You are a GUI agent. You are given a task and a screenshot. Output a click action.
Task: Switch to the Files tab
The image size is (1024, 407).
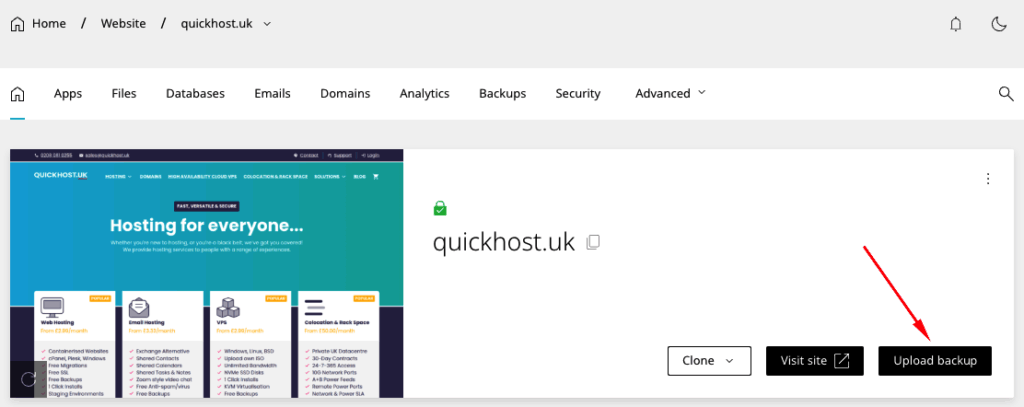coord(124,93)
